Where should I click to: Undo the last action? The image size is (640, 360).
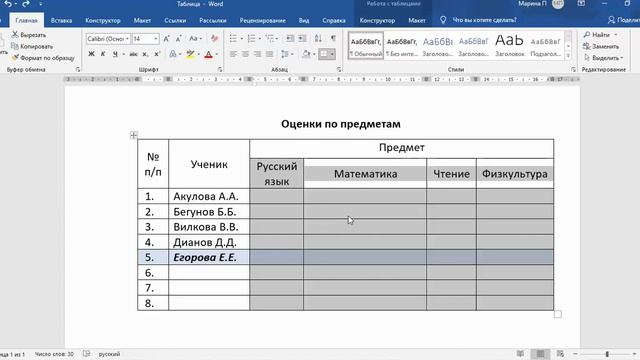pos(8,4)
